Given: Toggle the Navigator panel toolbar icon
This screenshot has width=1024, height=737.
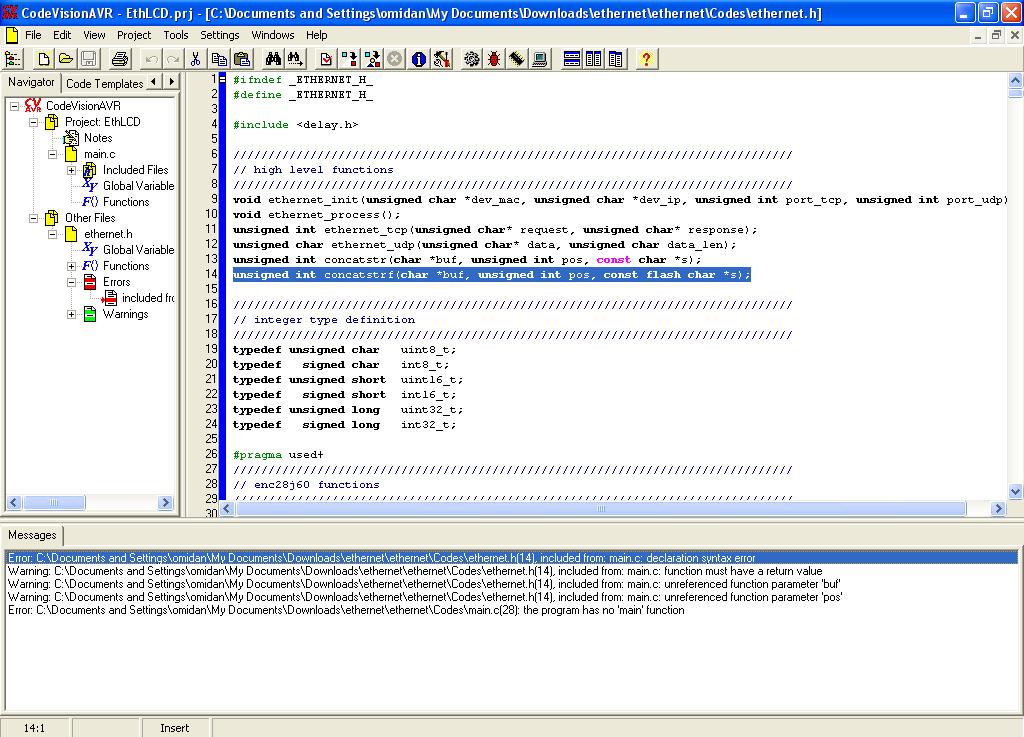Looking at the screenshot, I should [x=13, y=59].
